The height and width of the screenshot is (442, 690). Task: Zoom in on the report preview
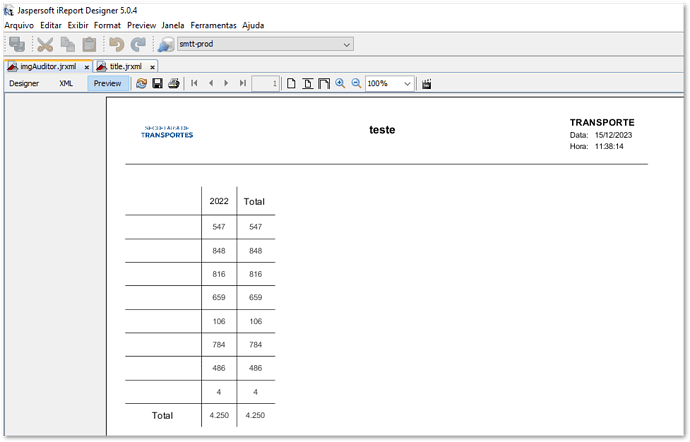(x=340, y=83)
